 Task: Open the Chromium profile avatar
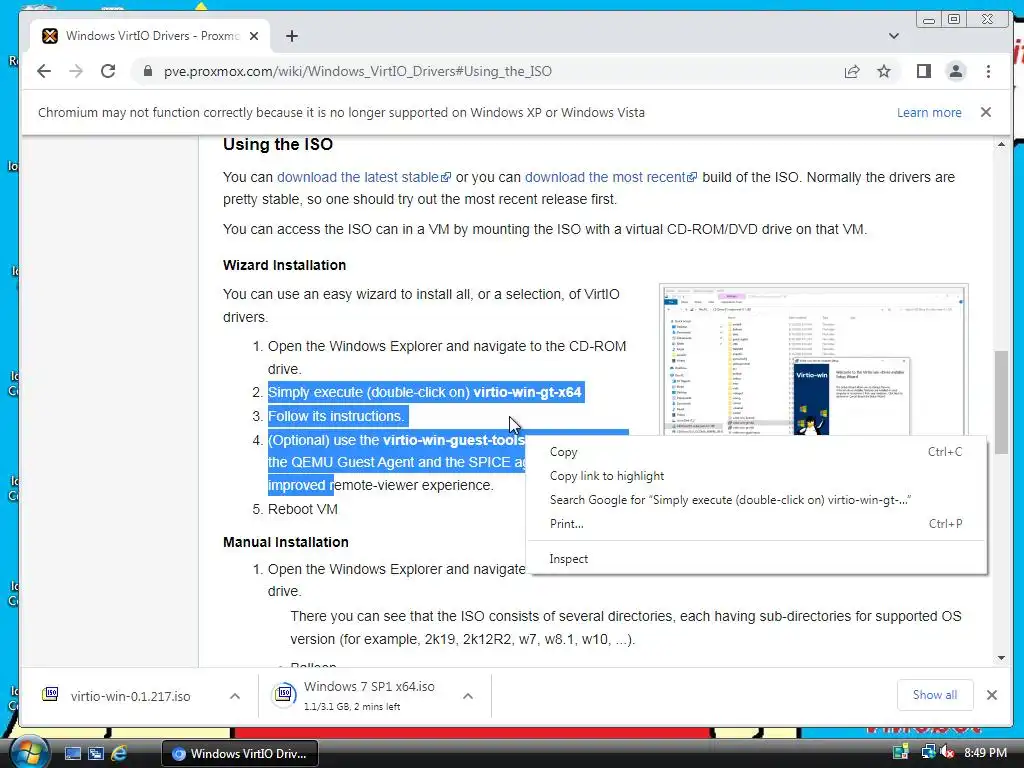coord(955,71)
